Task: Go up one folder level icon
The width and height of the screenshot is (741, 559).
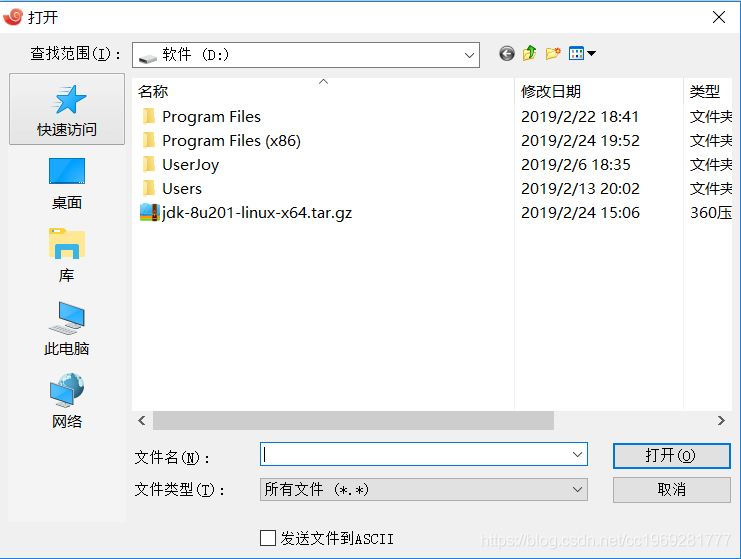Action: pyautogui.click(x=529, y=53)
